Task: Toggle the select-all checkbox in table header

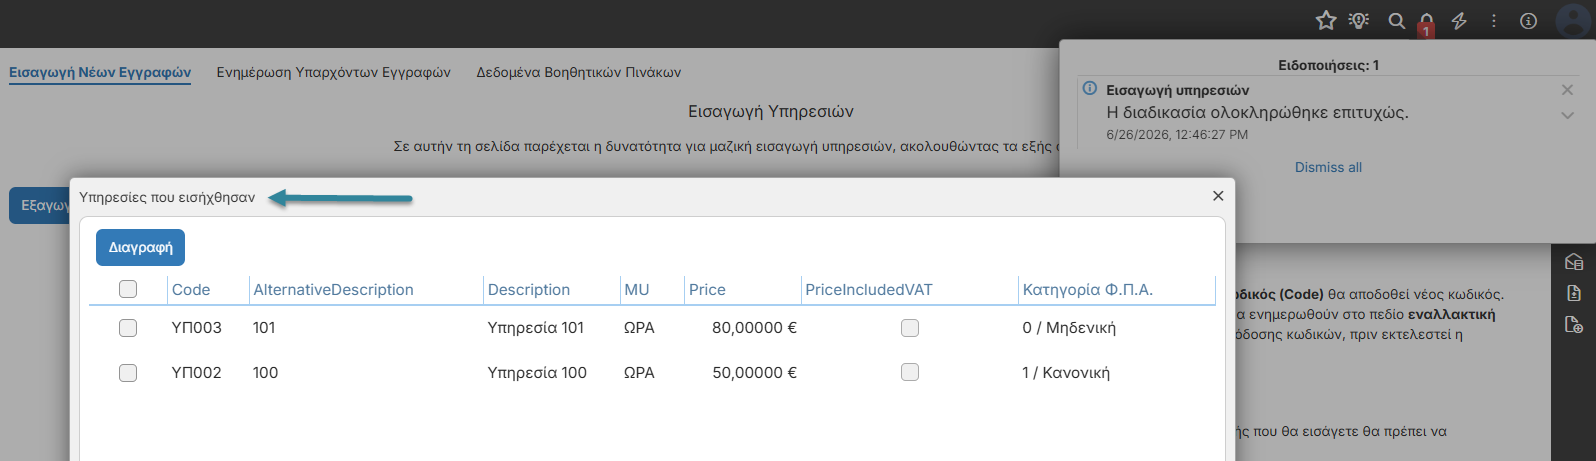Action: (x=128, y=289)
